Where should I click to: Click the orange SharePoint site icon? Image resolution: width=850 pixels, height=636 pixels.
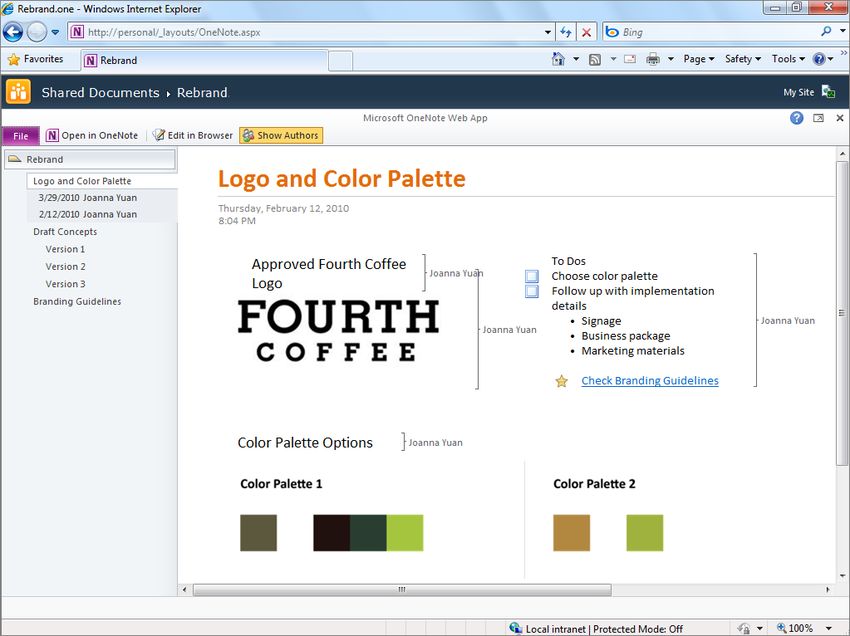[x=18, y=91]
